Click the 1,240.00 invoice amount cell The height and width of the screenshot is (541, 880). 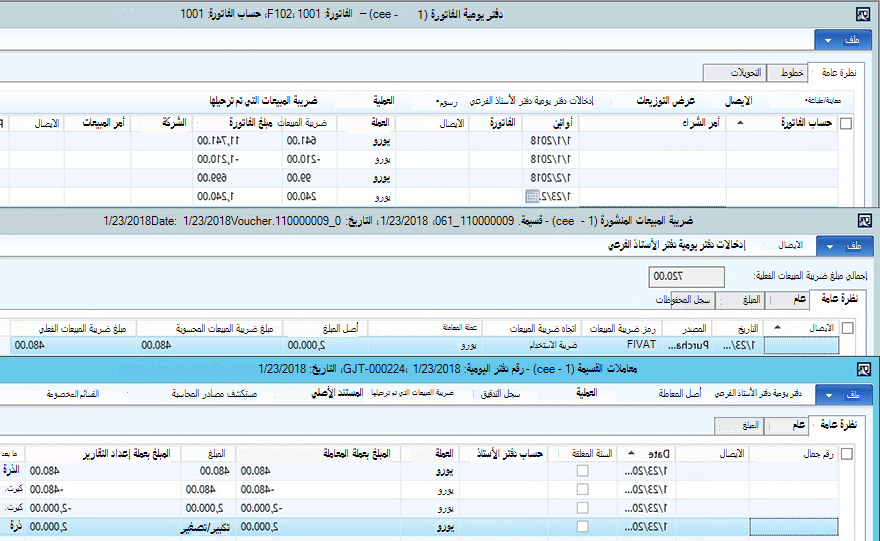238,196
